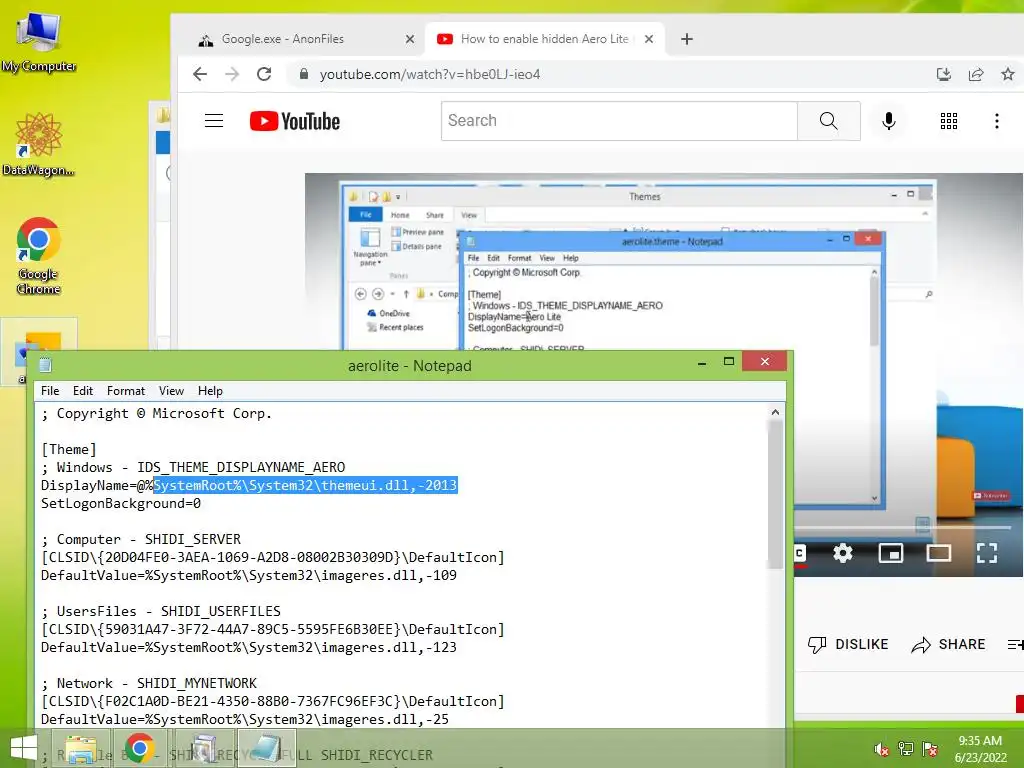Select Google Chrome desktop shortcut
This screenshot has height=768, width=1024.
tap(39, 256)
